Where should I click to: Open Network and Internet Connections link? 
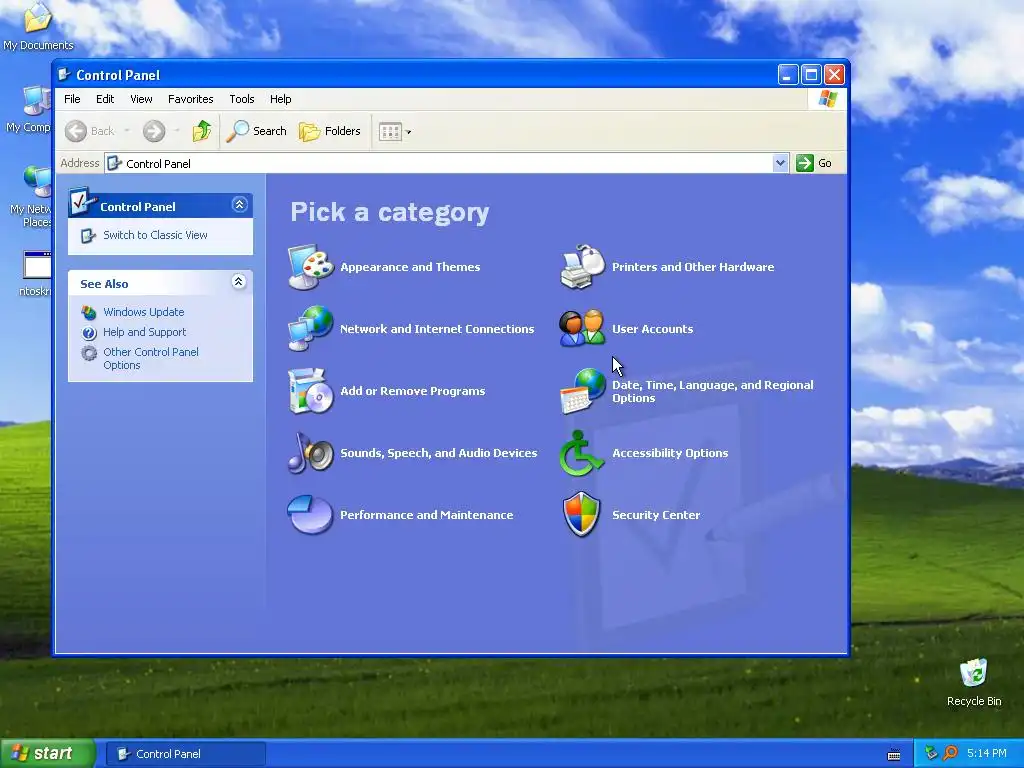[x=437, y=328]
